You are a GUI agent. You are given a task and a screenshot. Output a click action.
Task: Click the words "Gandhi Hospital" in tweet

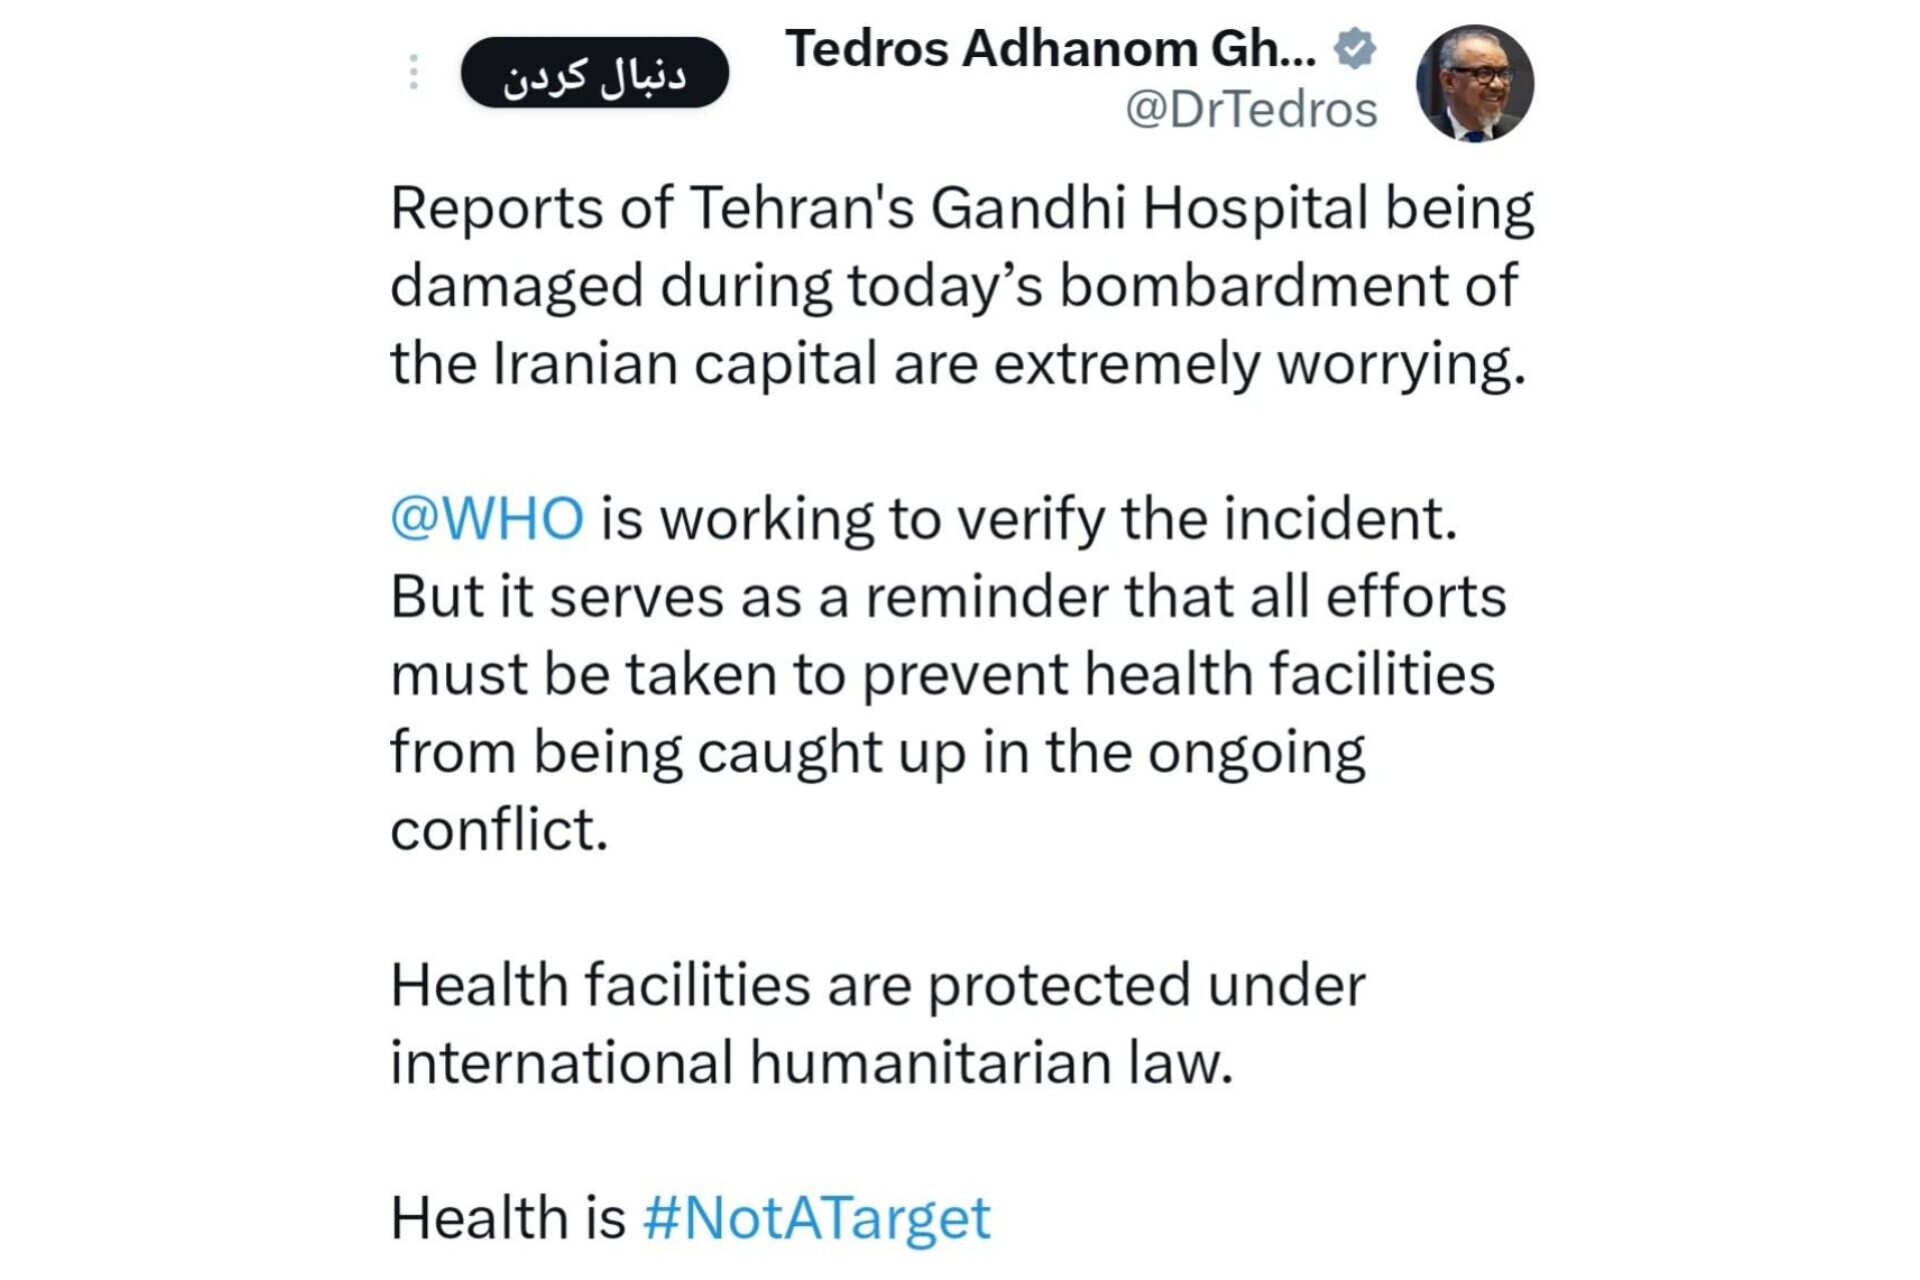point(1148,209)
